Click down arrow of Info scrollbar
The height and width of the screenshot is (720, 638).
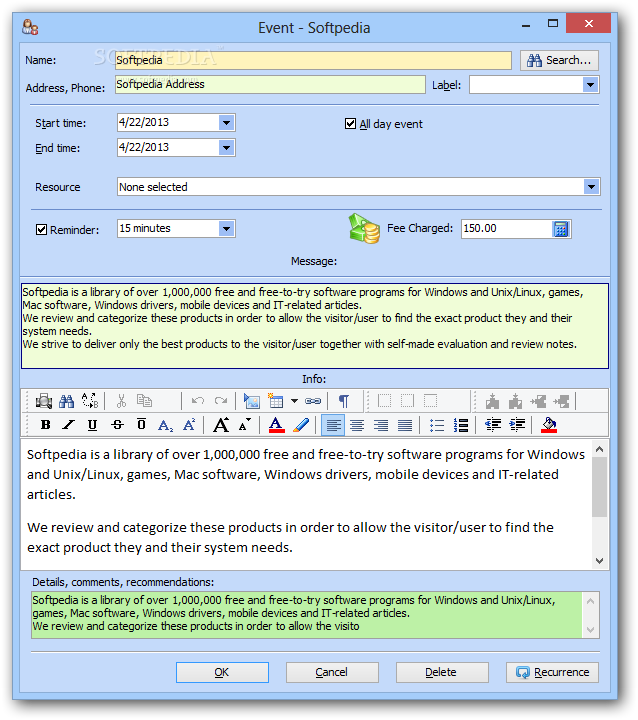pos(599,561)
